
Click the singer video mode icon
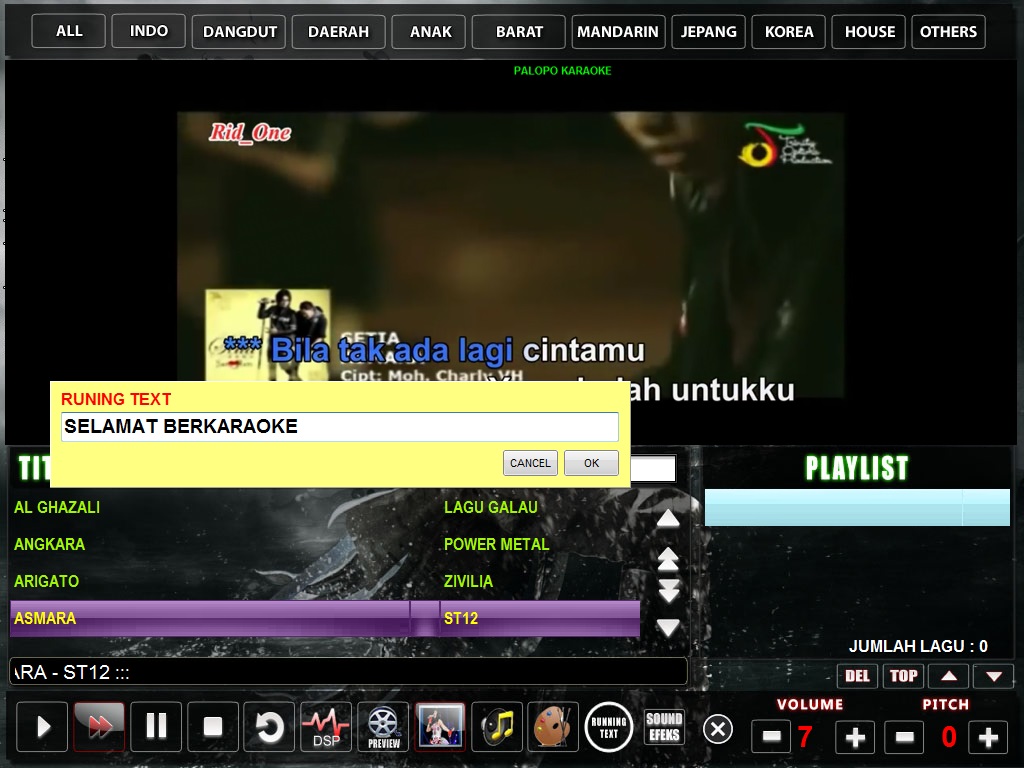(x=440, y=726)
